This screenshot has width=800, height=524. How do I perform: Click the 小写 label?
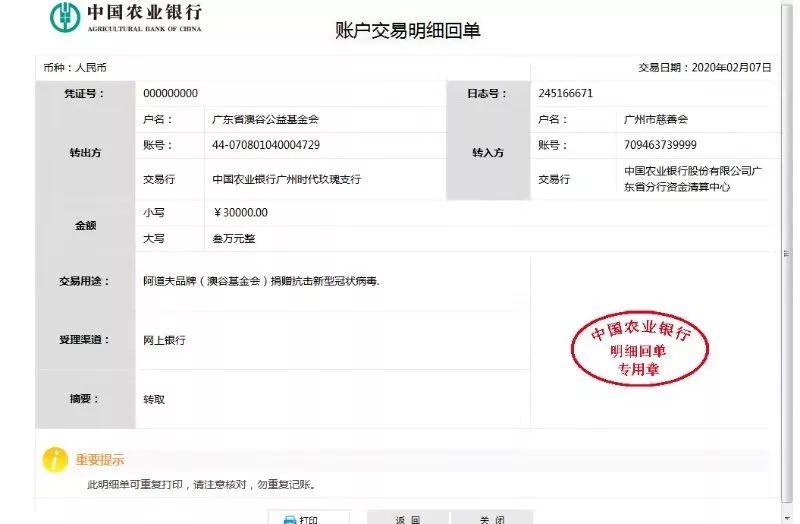[x=154, y=213]
